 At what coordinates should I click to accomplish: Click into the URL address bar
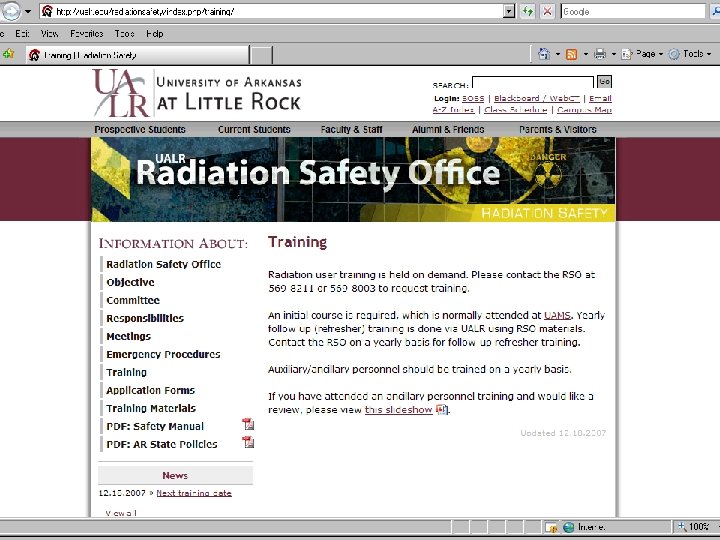tap(277, 11)
